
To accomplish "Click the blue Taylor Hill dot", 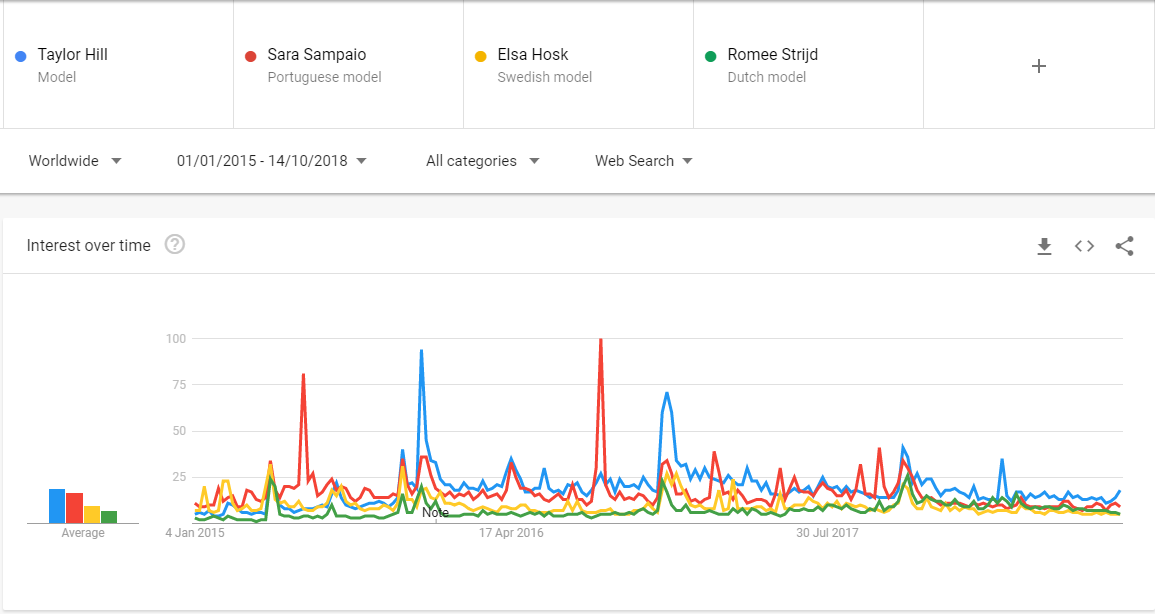I will pyautogui.click(x=21, y=56).
